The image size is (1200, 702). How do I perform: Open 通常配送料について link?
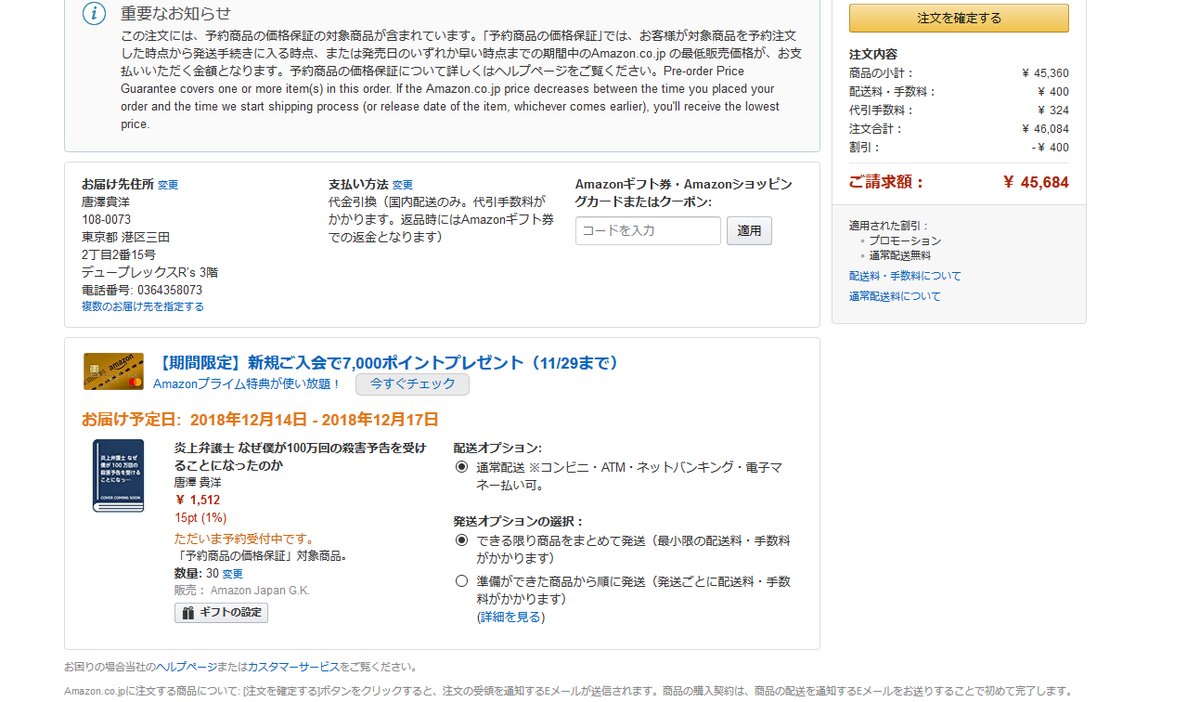pos(895,296)
